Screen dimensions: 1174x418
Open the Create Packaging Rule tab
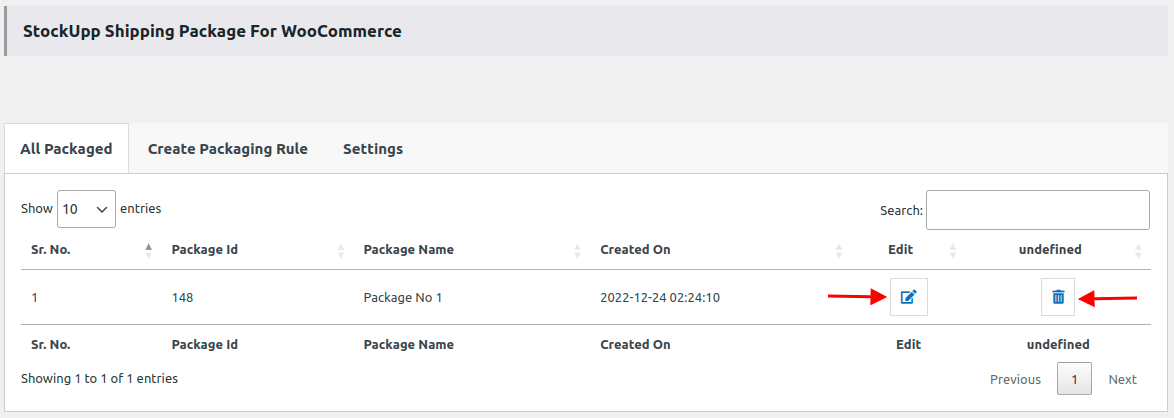click(228, 149)
